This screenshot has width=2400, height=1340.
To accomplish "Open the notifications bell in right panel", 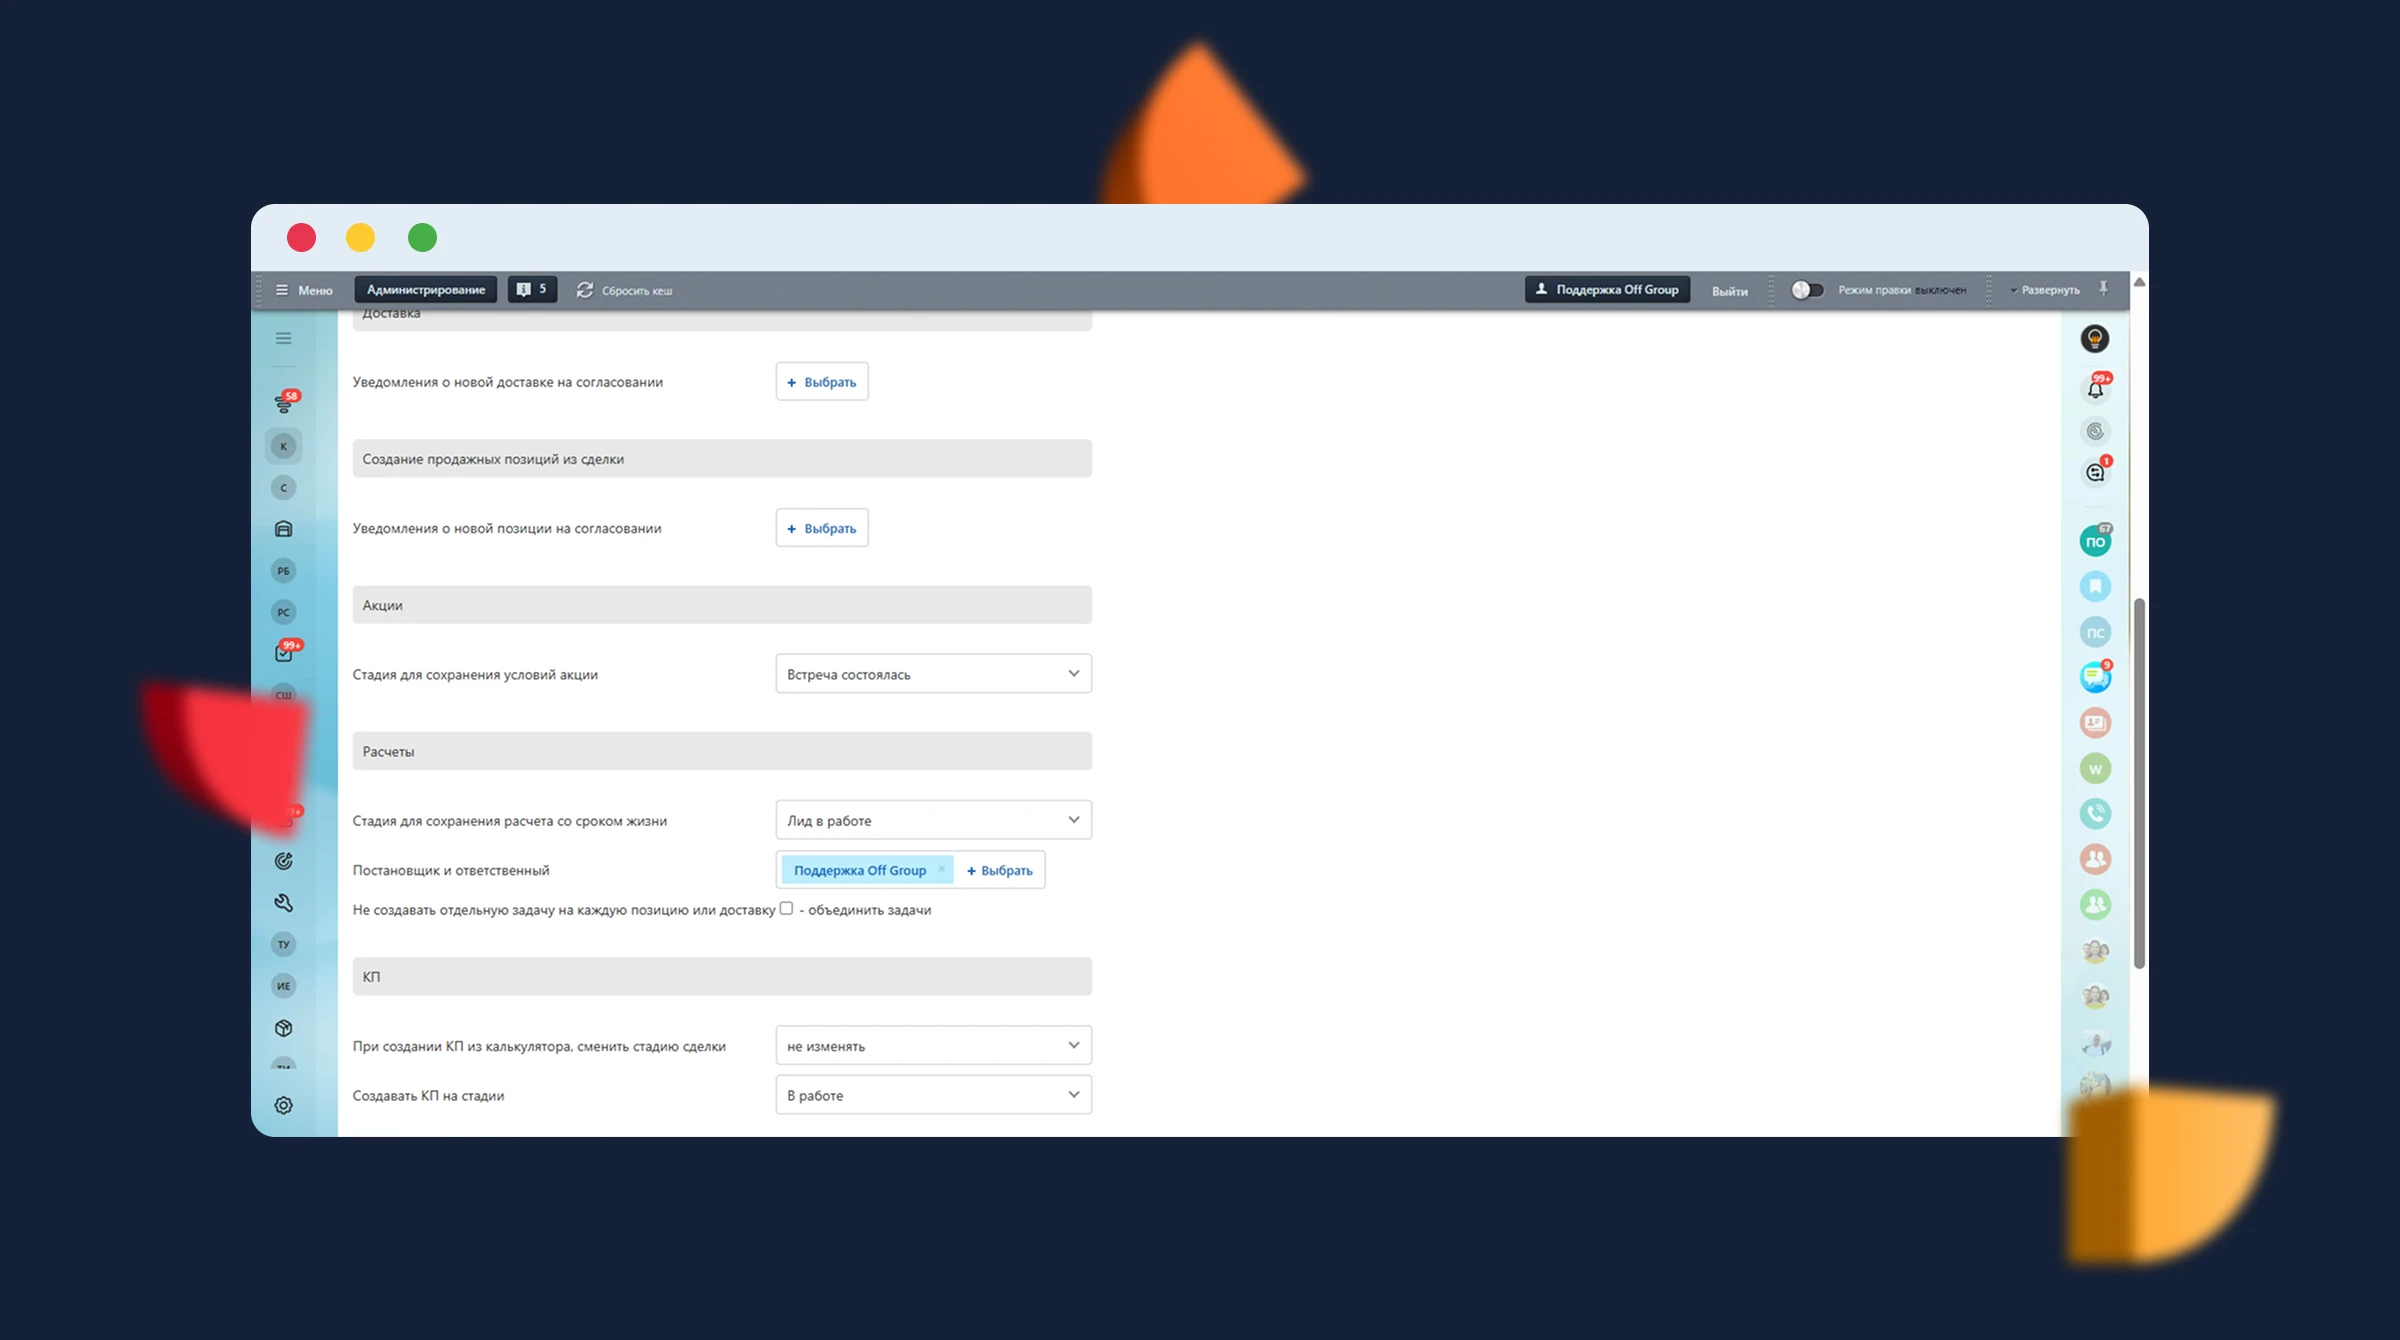I will pos(2095,390).
